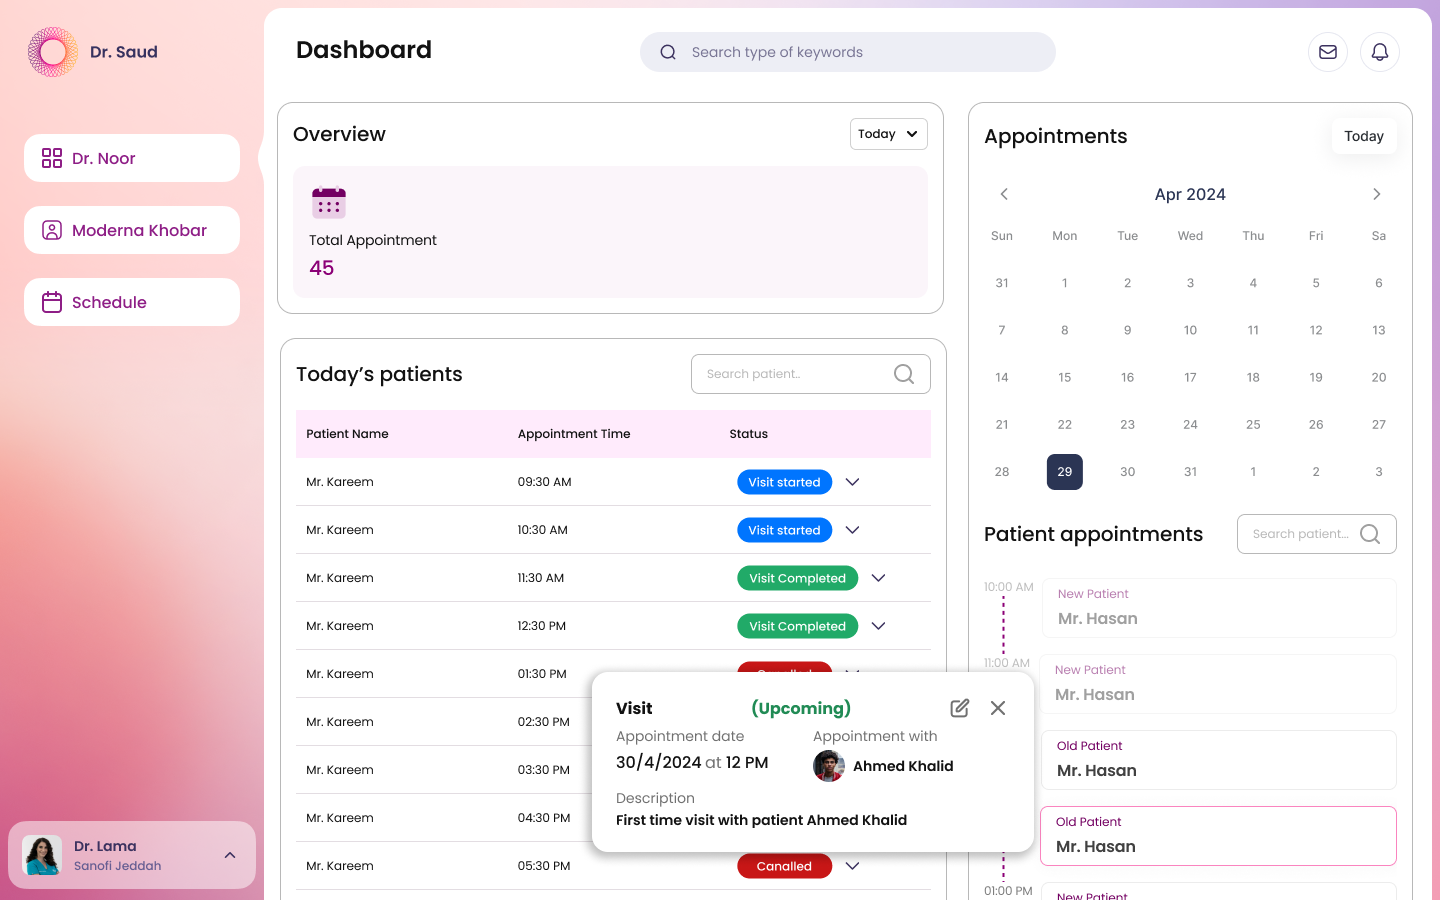Click the 04:30 PM appointment time
The image size is (1440, 900).
point(544,818)
